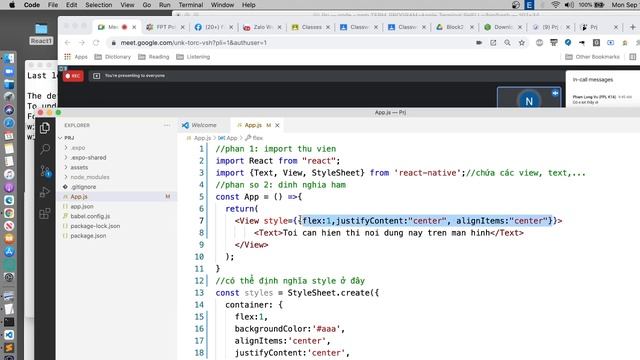Viewport: 640px width, 360px height.
Task: Open the Extensions view
Action: click(45, 213)
